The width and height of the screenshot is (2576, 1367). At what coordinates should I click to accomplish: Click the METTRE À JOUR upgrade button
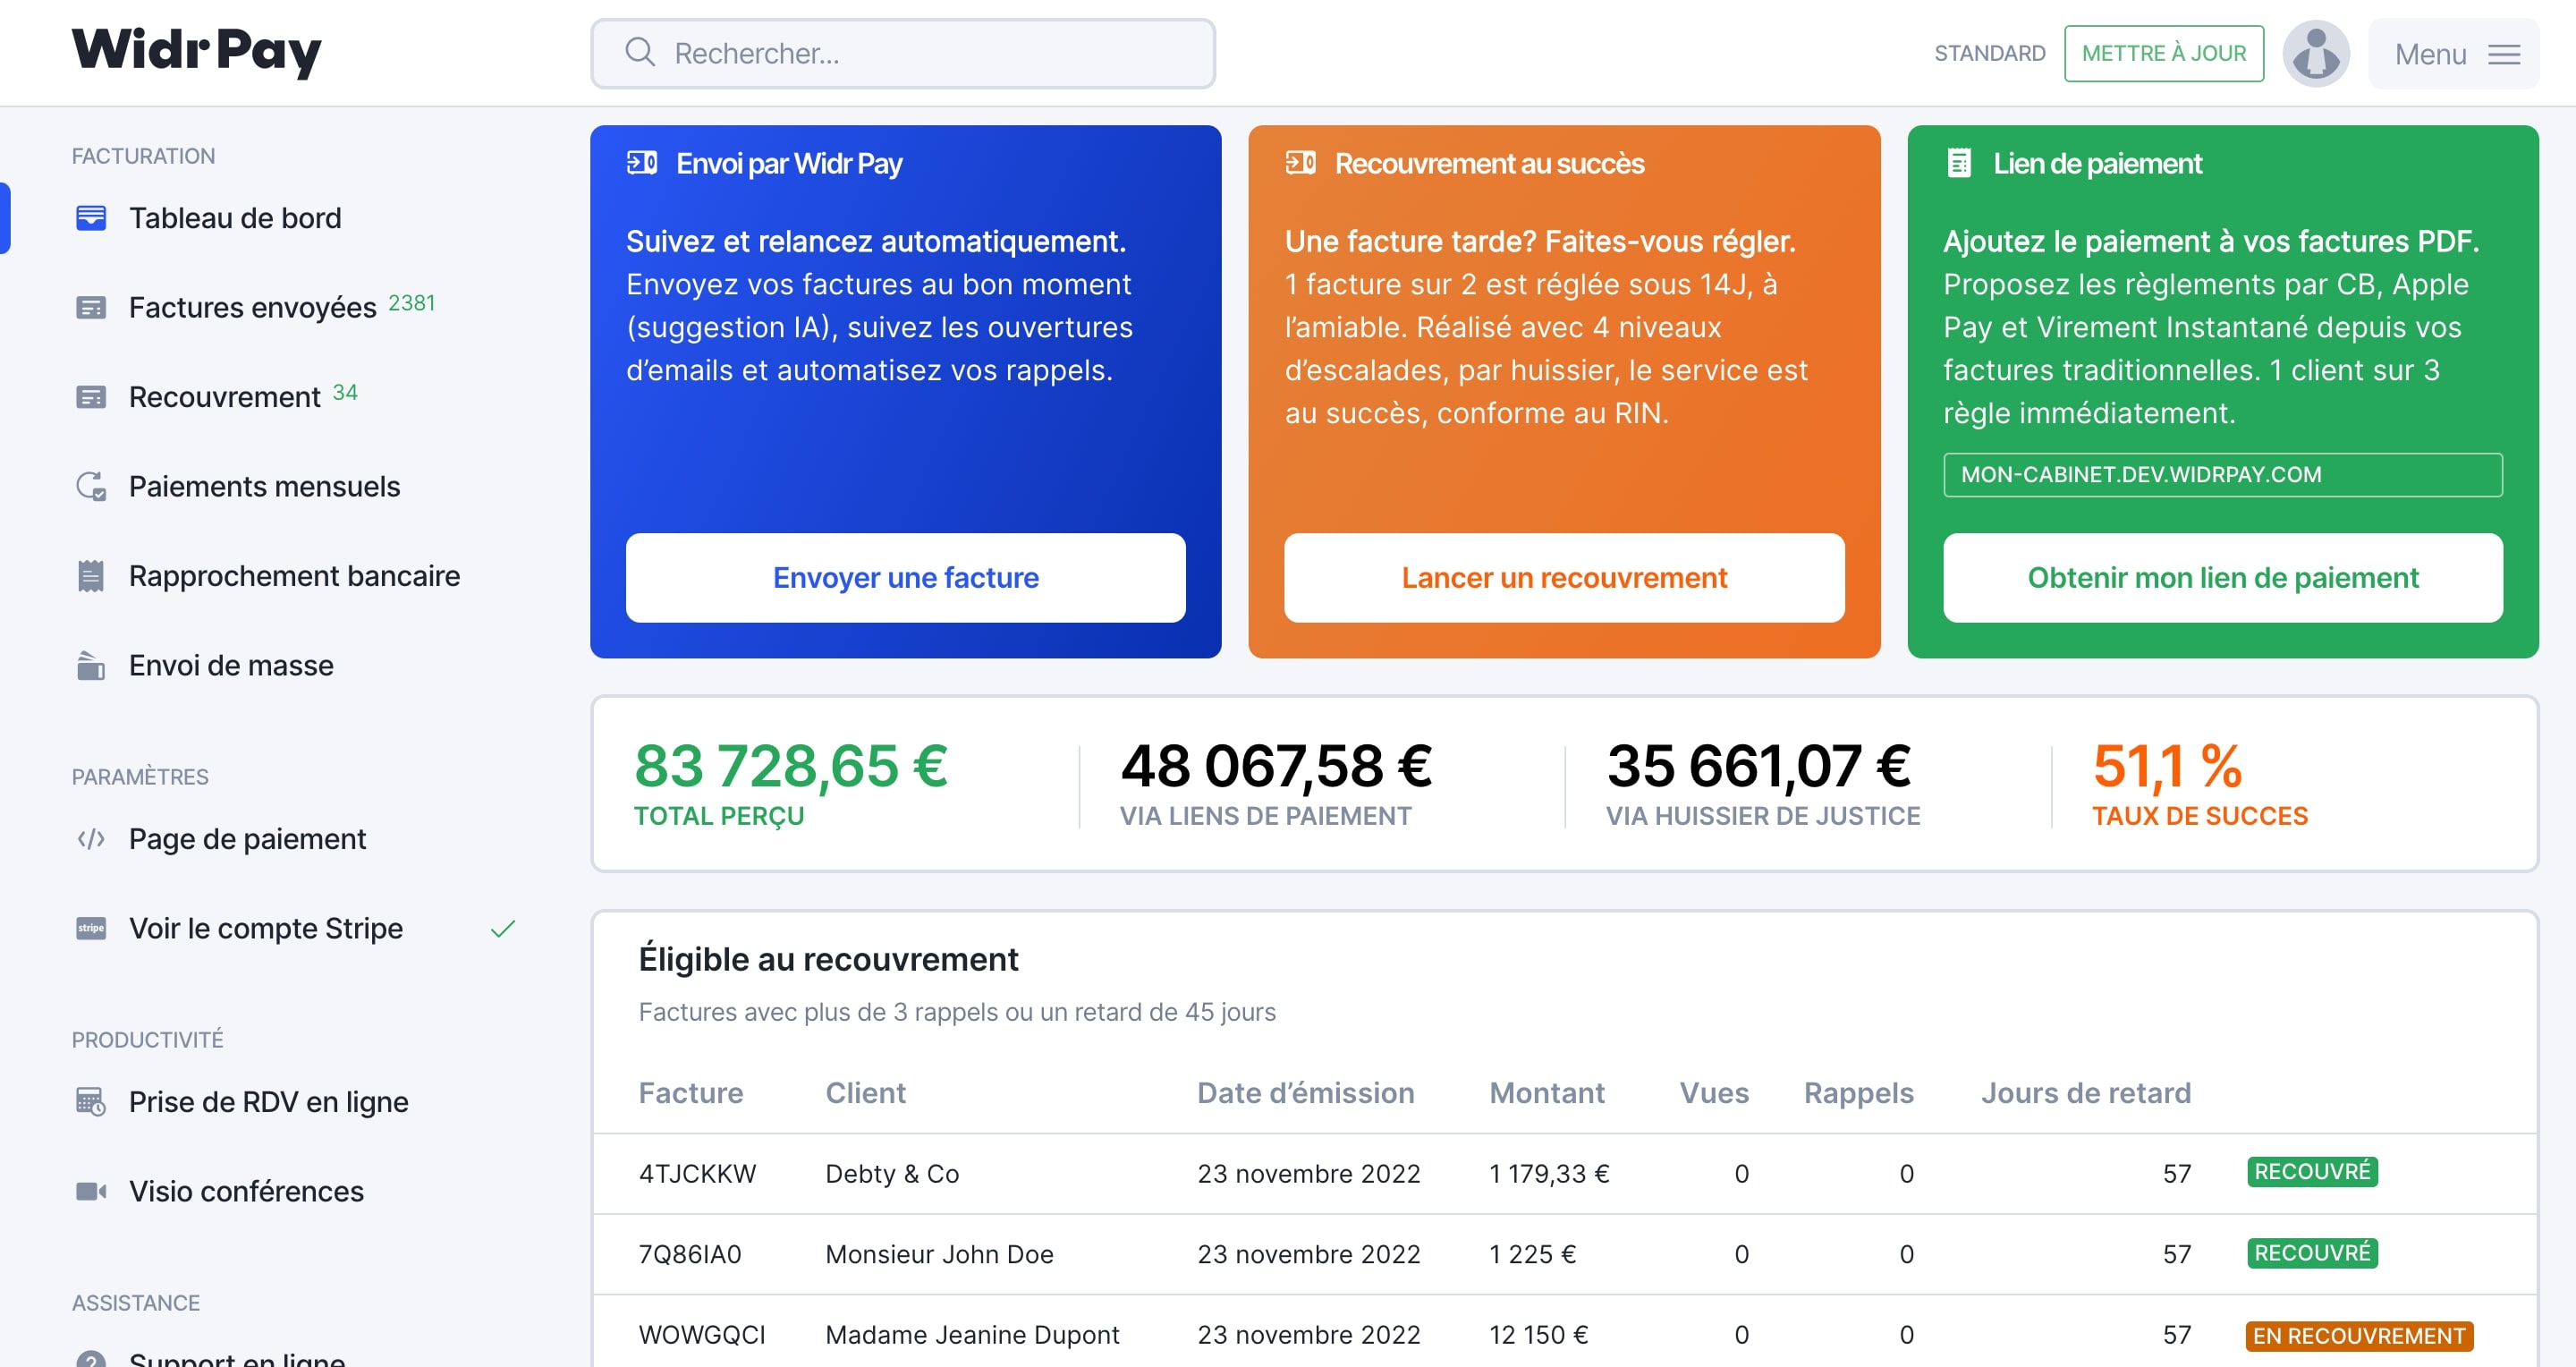click(x=2164, y=53)
